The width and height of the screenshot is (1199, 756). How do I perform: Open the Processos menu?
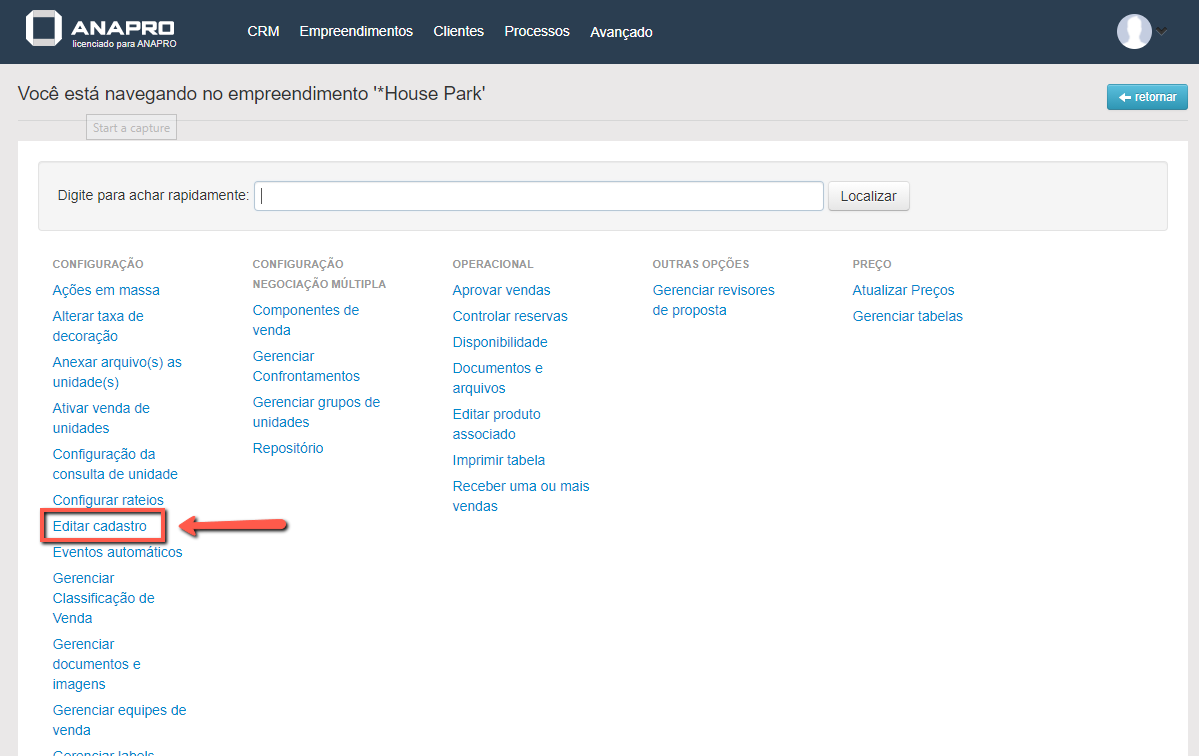coord(536,31)
